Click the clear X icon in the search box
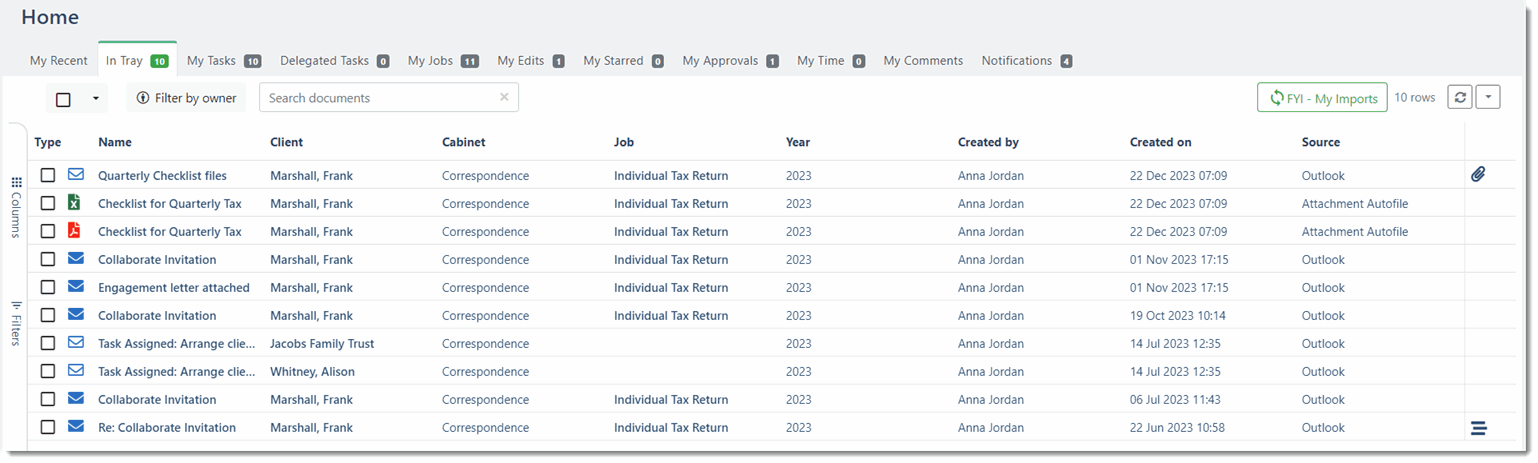The width and height of the screenshot is (1538, 463). click(504, 97)
